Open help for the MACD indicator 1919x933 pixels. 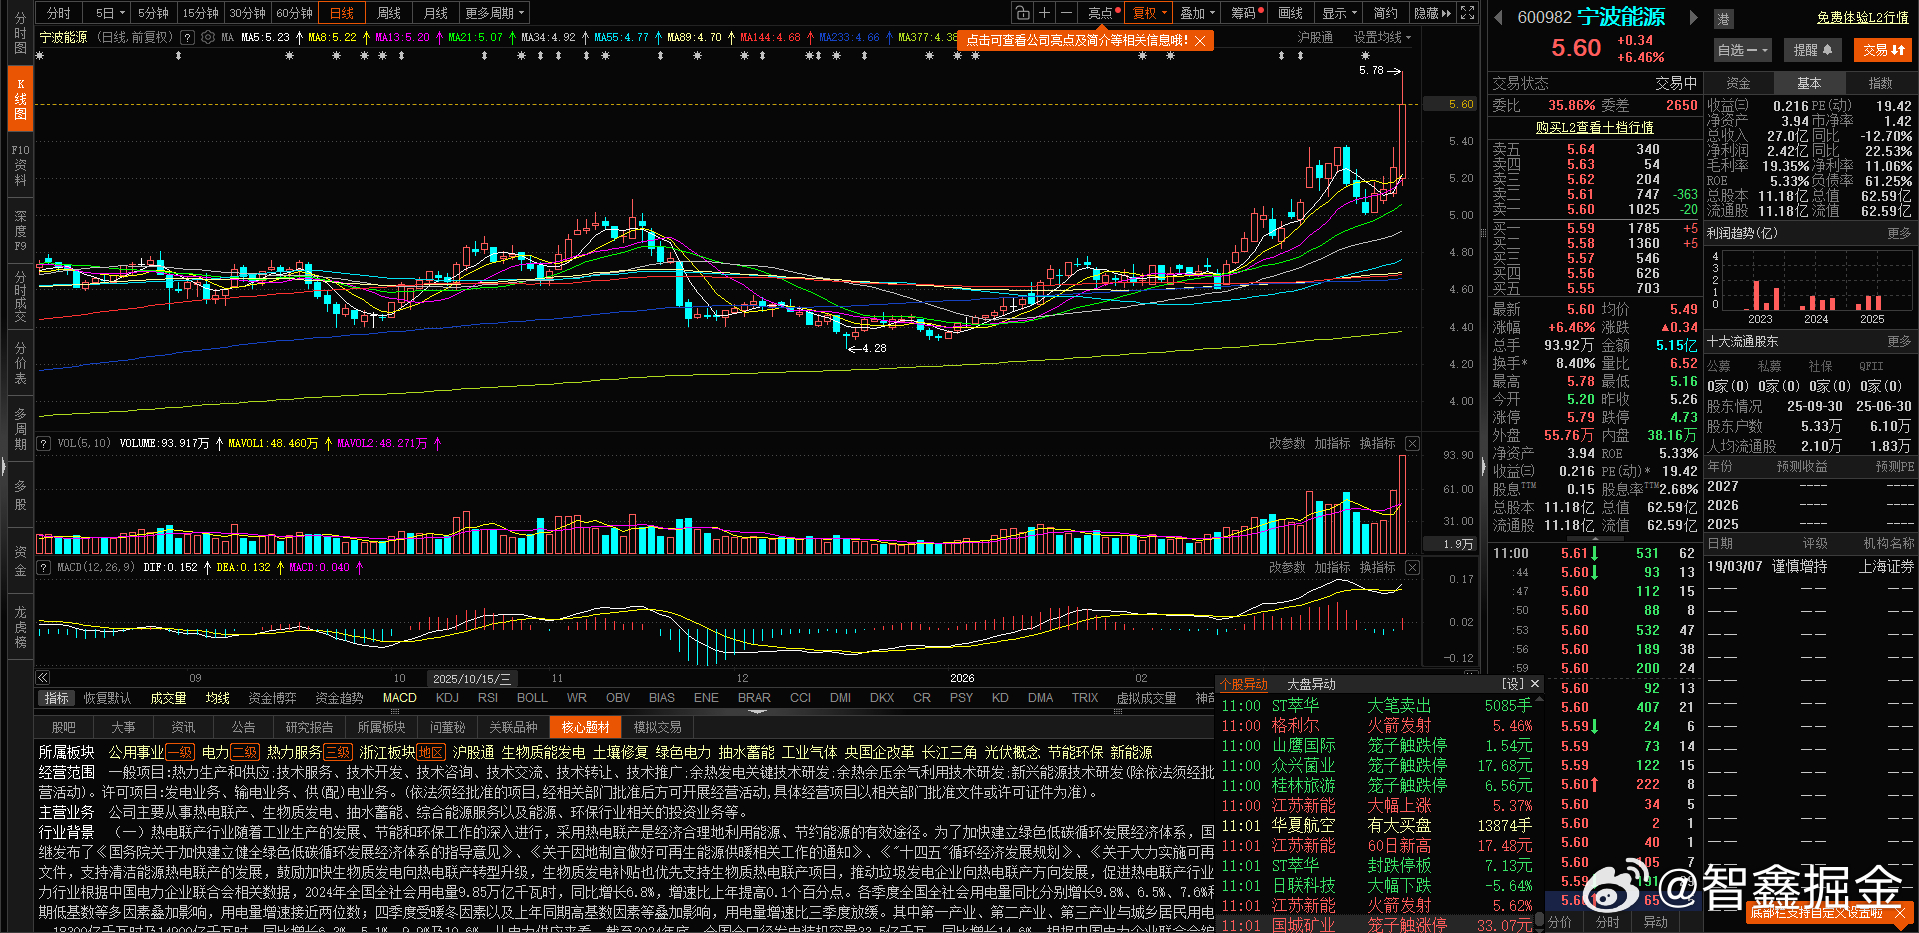click(x=44, y=567)
